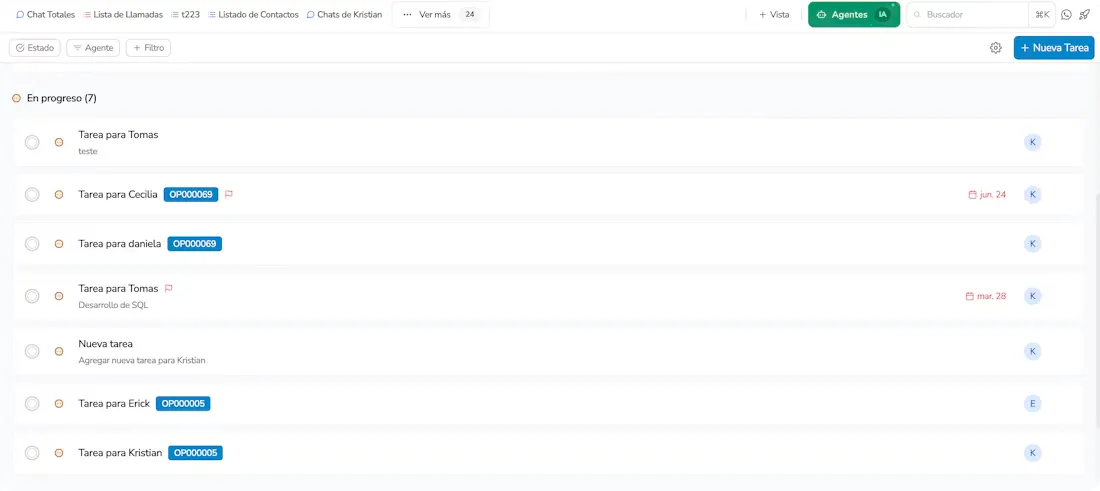The width and height of the screenshot is (1100, 491).
Task: Click the Nueva Tarea button
Action: point(1053,48)
